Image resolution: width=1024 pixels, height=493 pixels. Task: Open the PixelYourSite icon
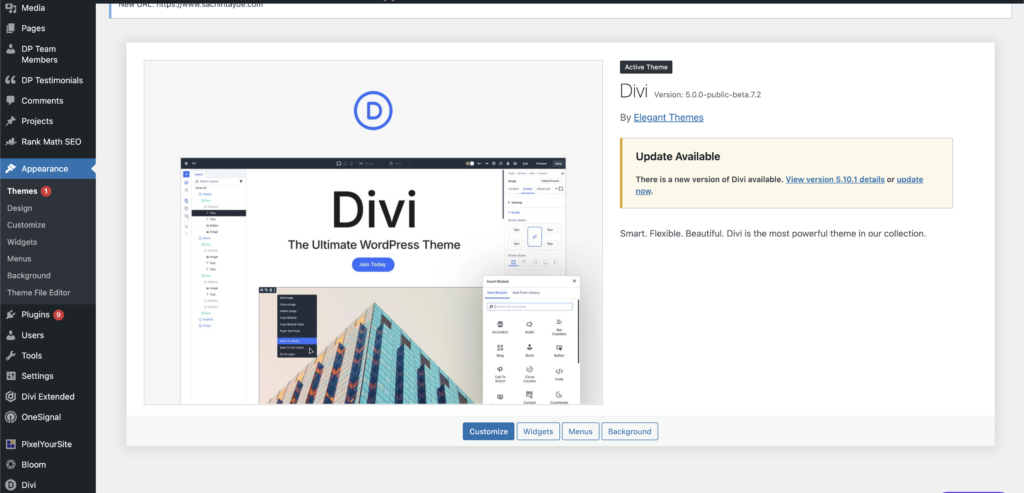10,444
